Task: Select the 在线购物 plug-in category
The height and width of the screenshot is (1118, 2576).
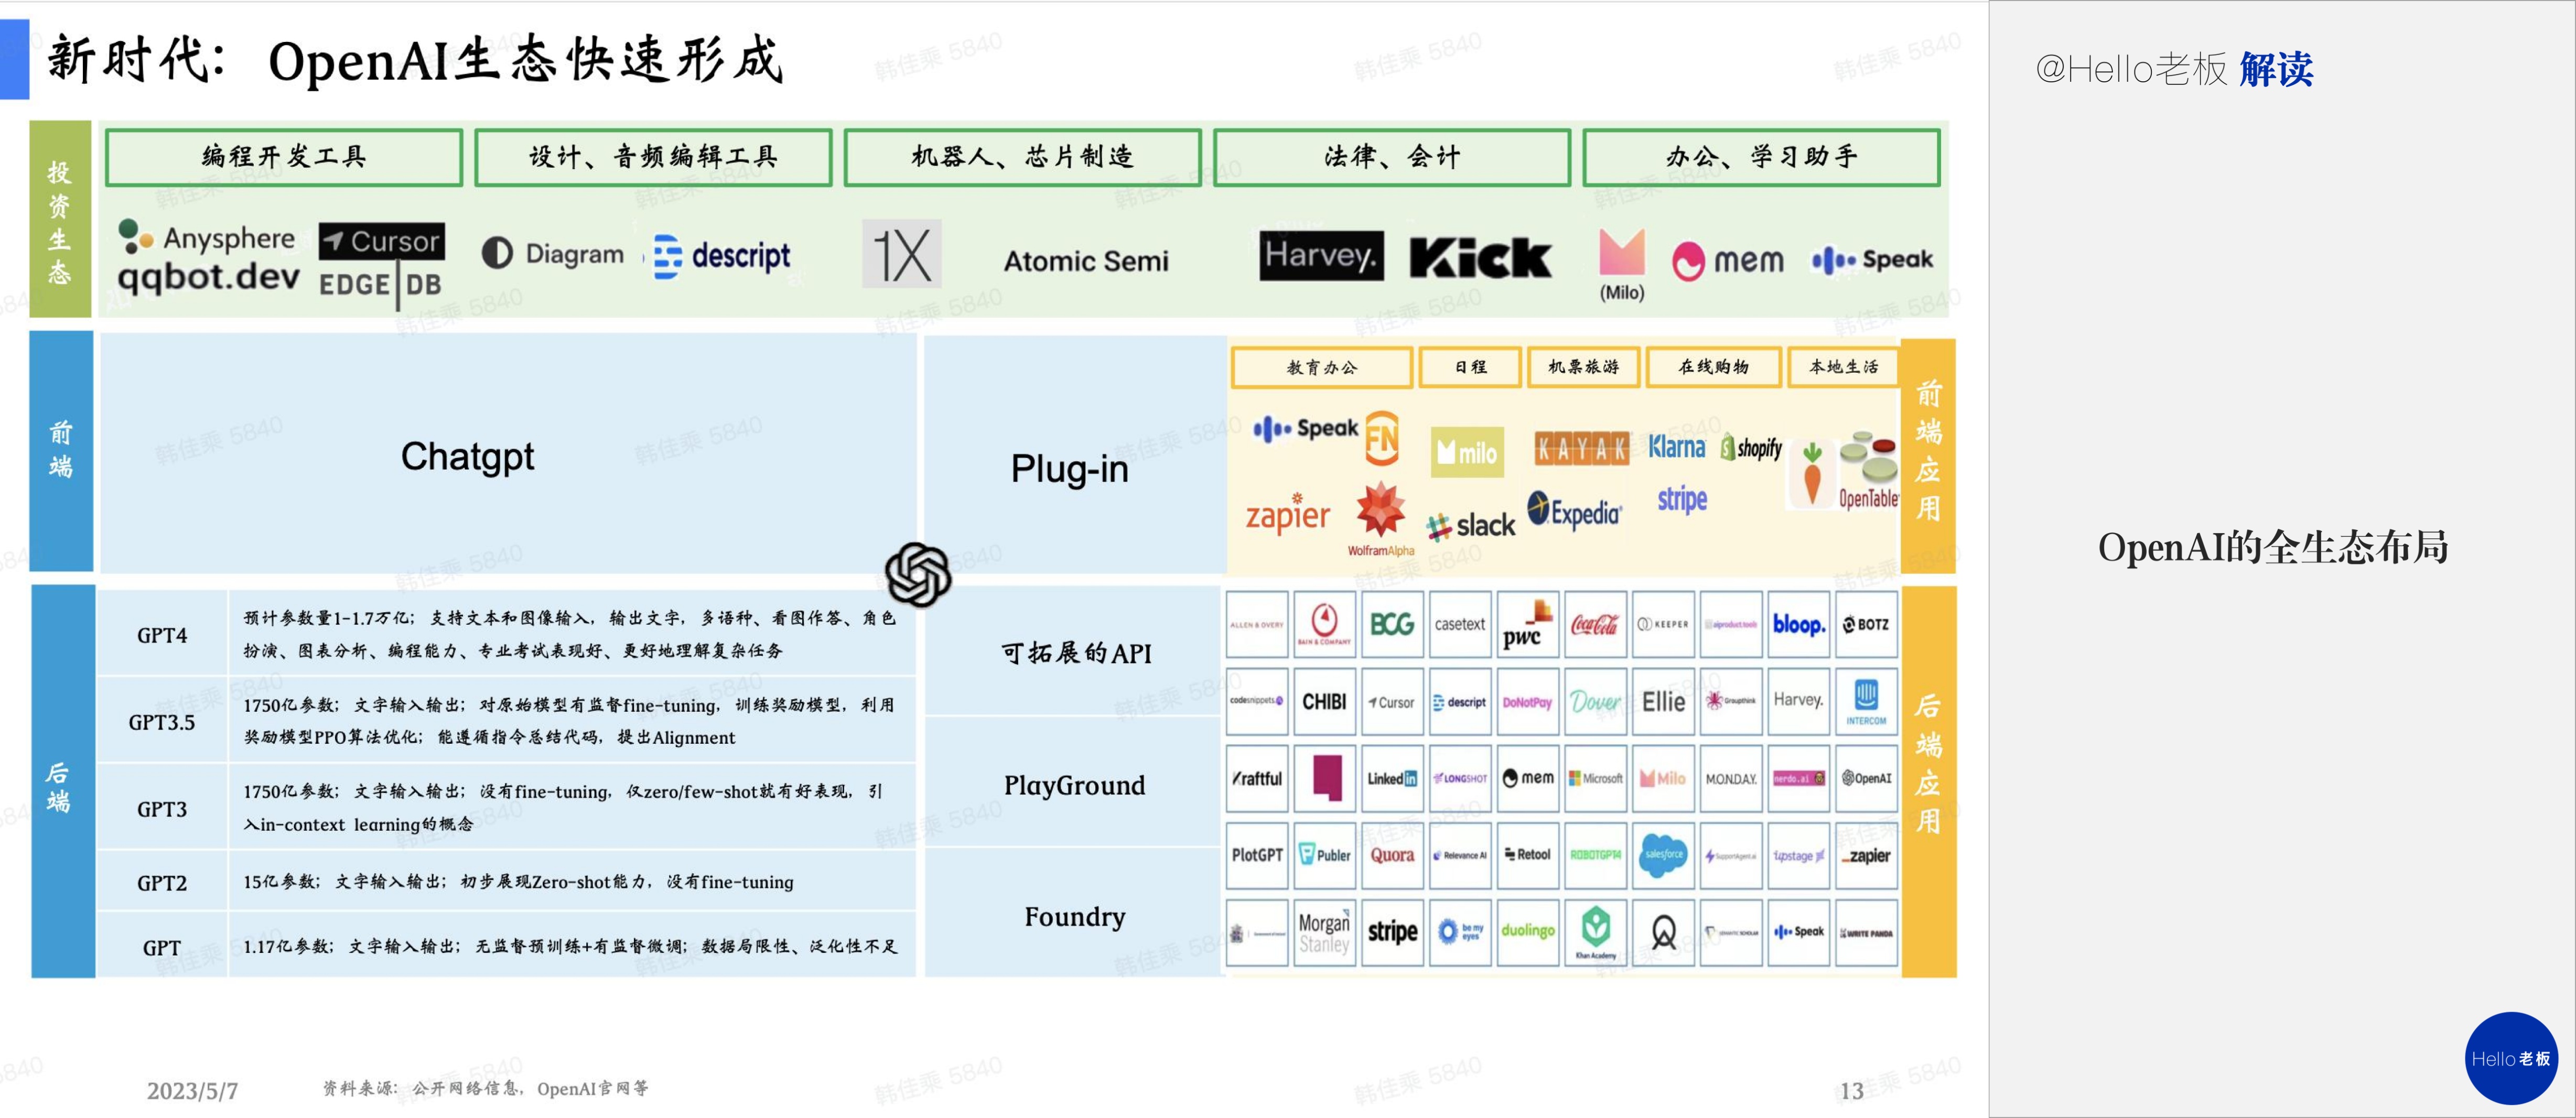Action: (1713, 367)
